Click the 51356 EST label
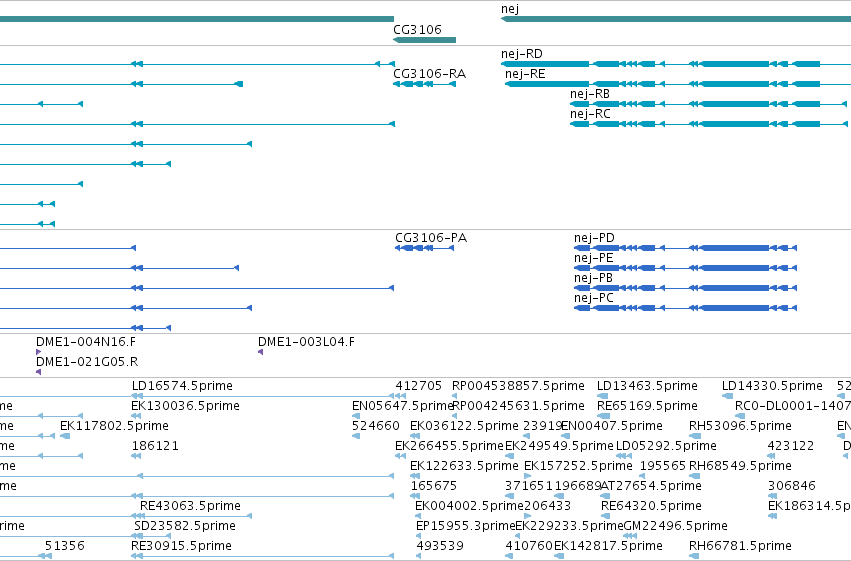 [65, 546]
